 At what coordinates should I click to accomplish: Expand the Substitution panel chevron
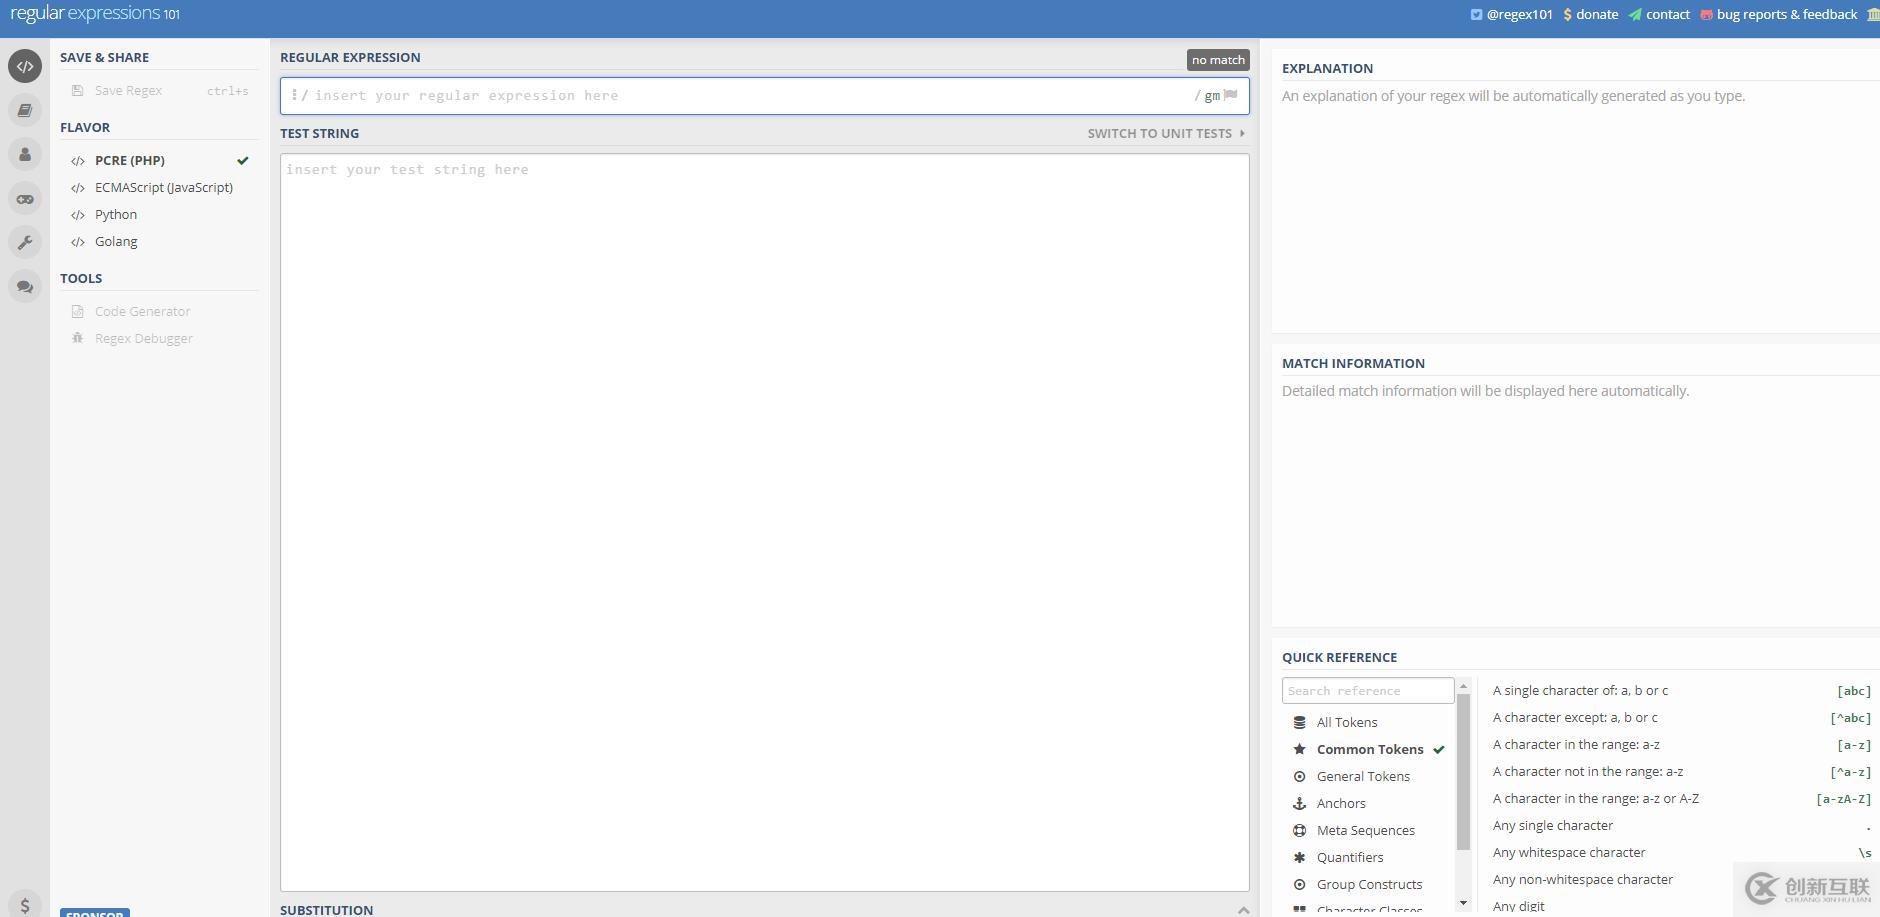pos(1243,910)
